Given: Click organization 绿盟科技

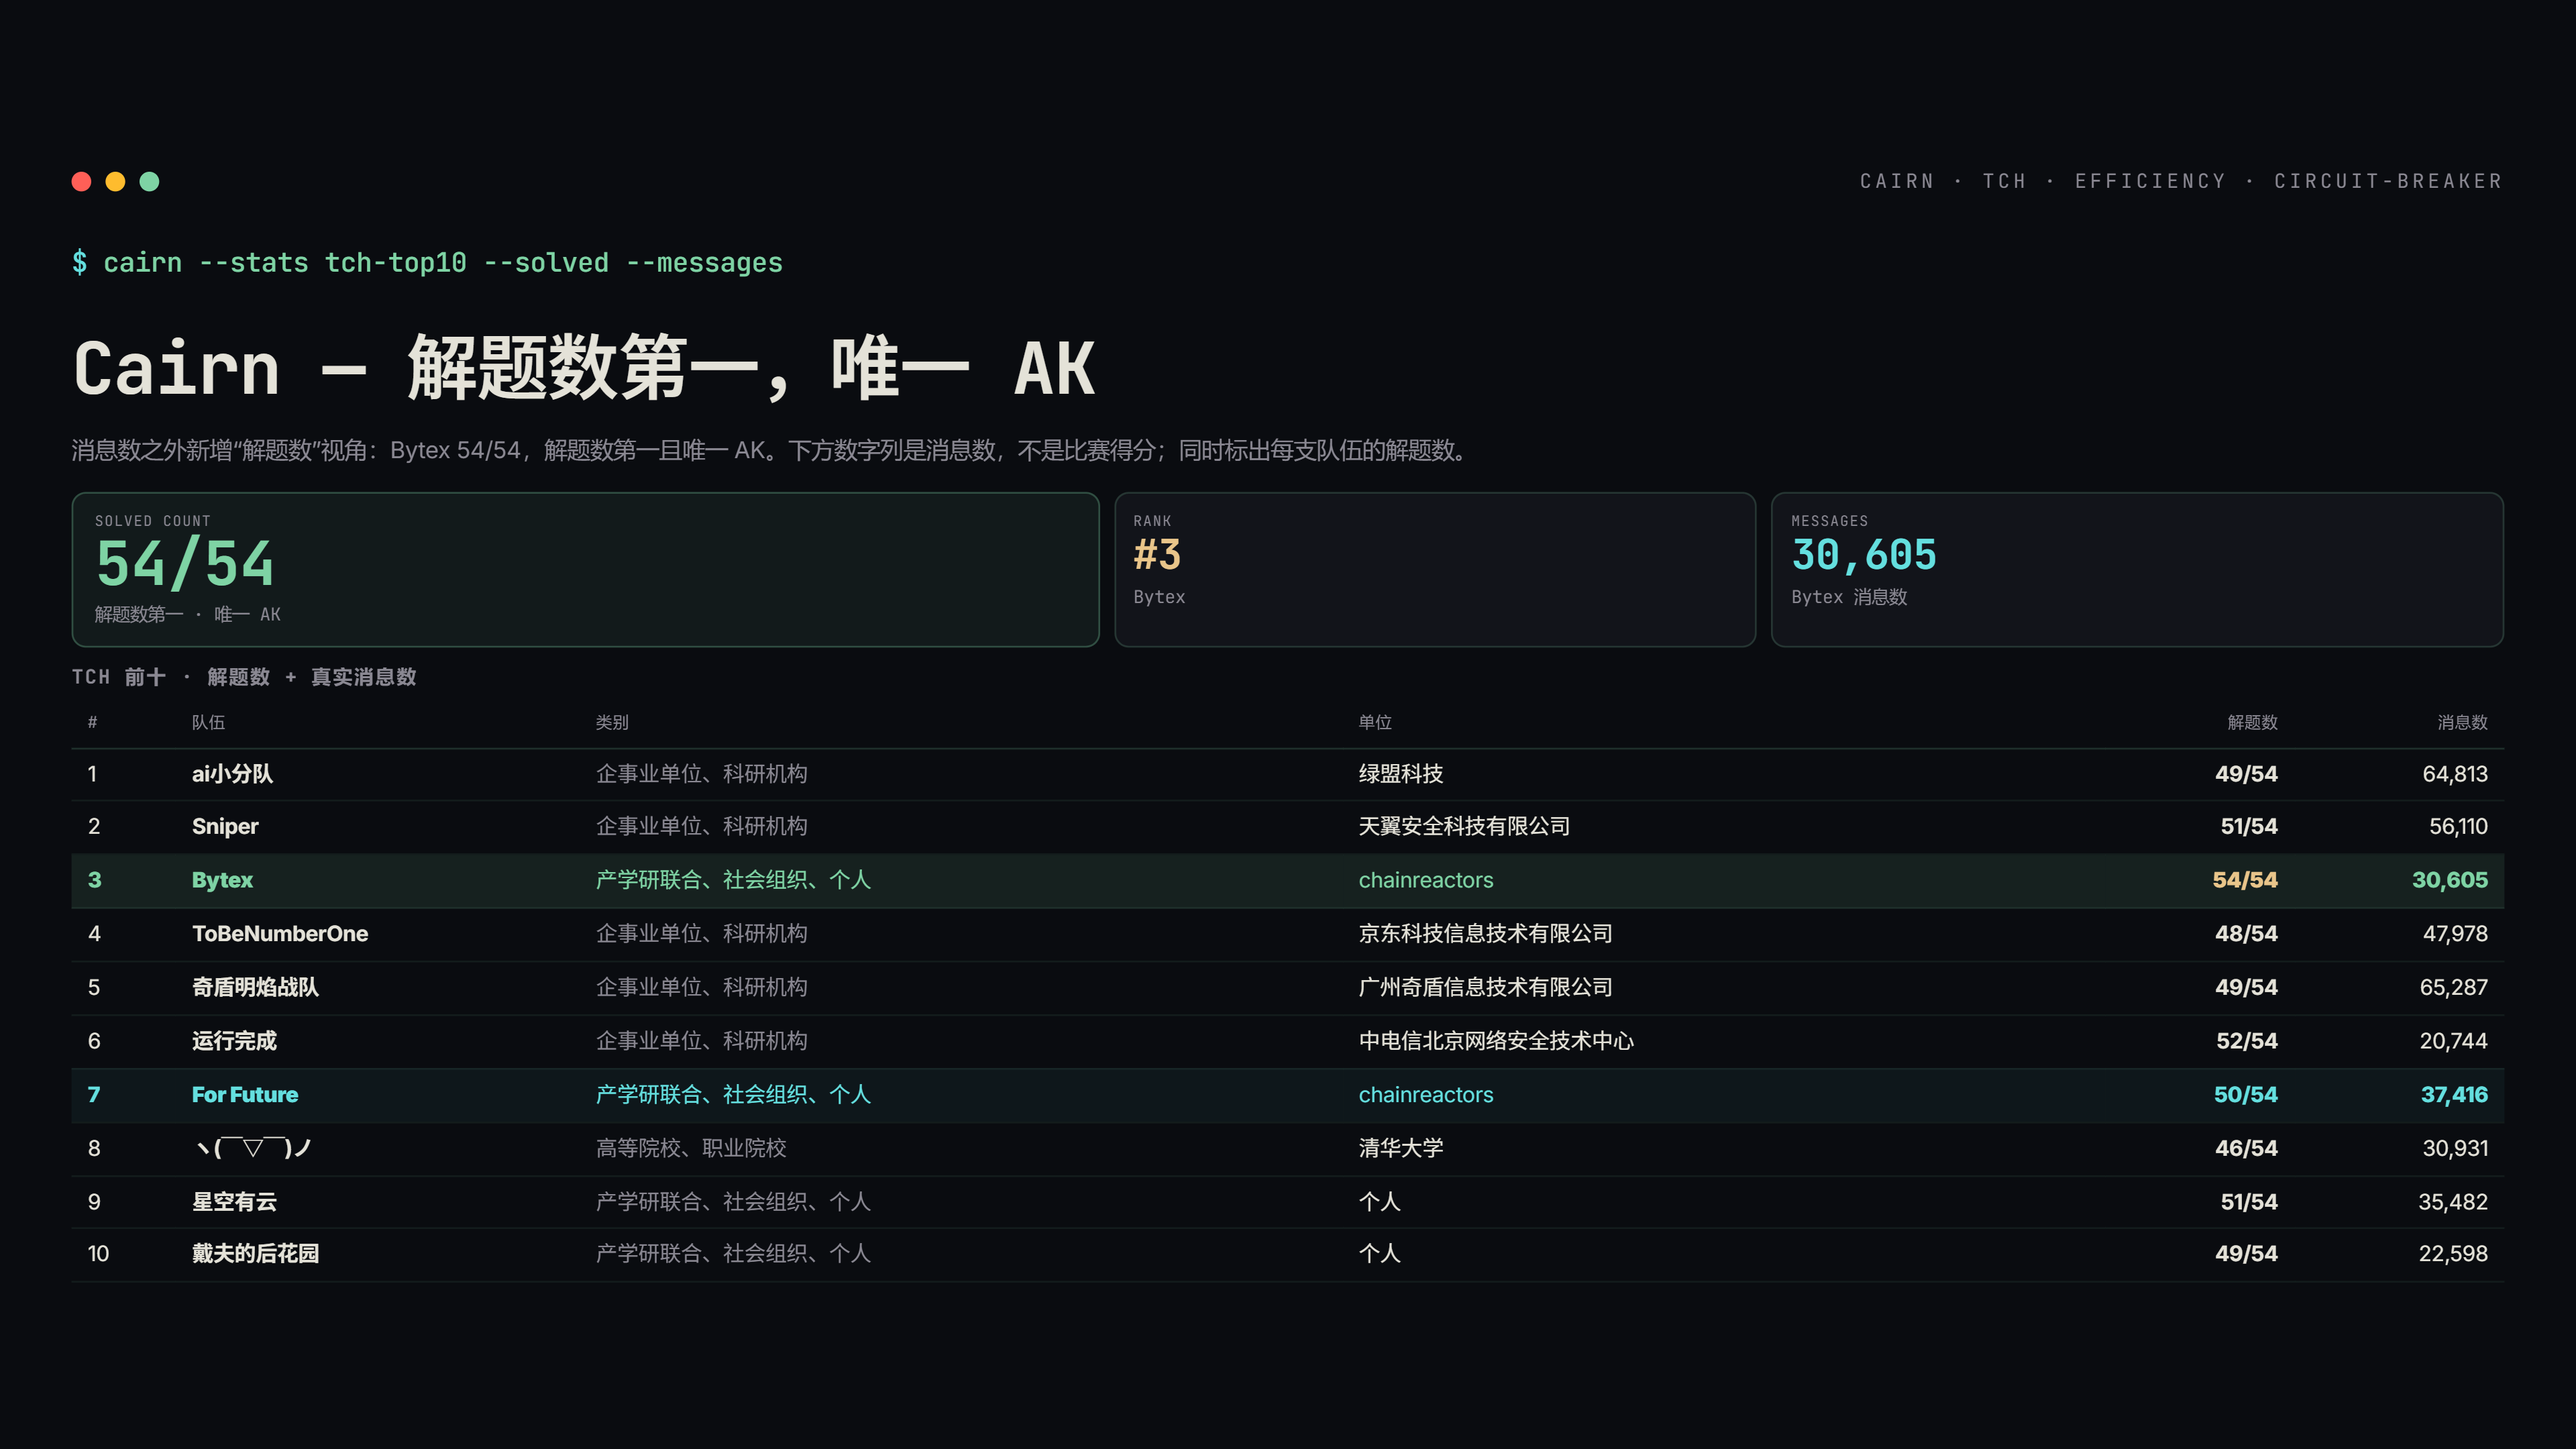Looking at the screenshot, I should (x=1400, y=774).
